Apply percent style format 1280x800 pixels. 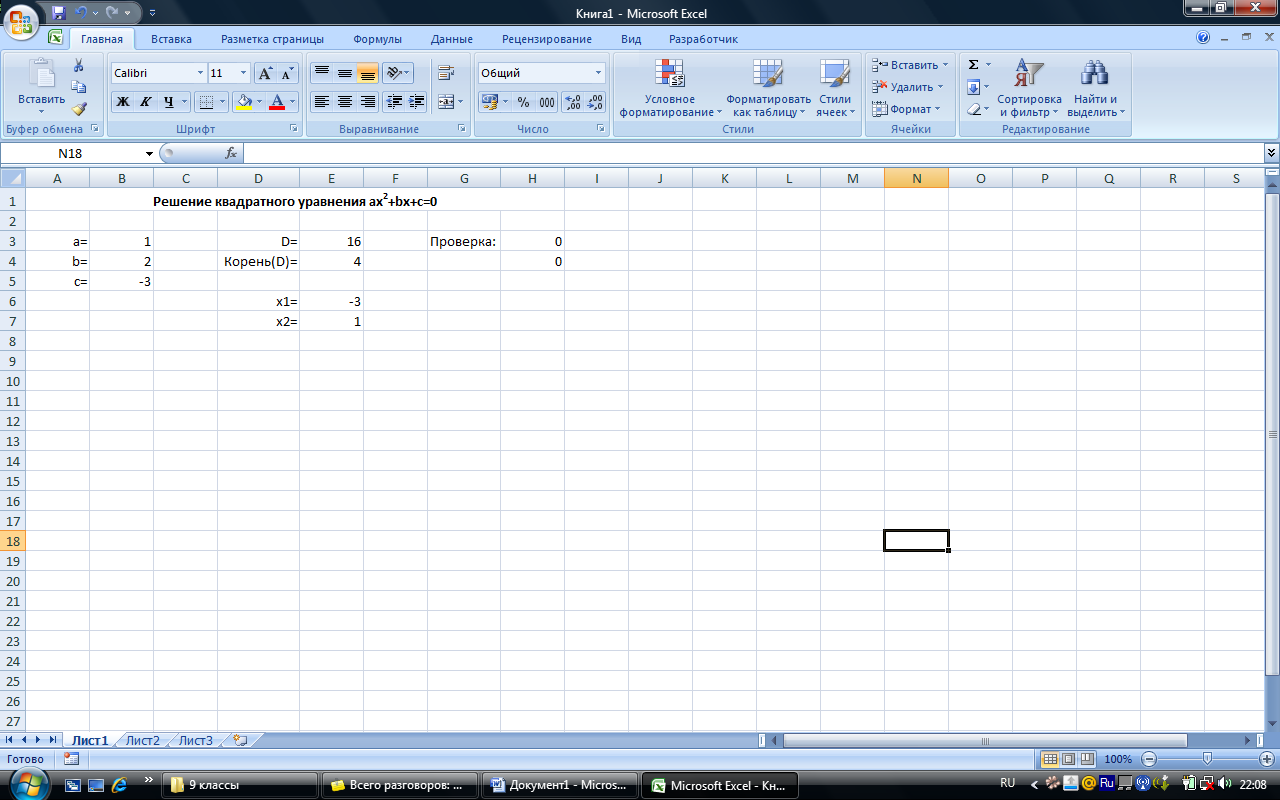tap(523, 102)
